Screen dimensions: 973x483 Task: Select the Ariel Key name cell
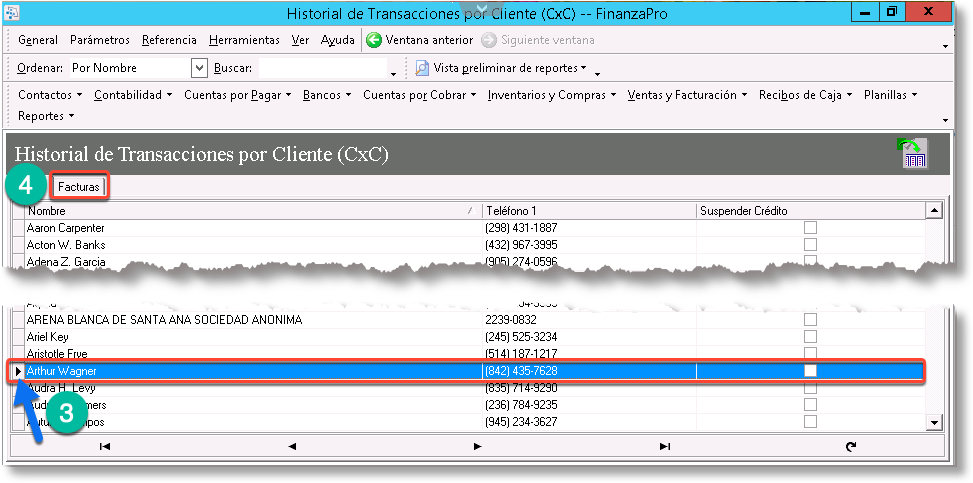point(253,336)
